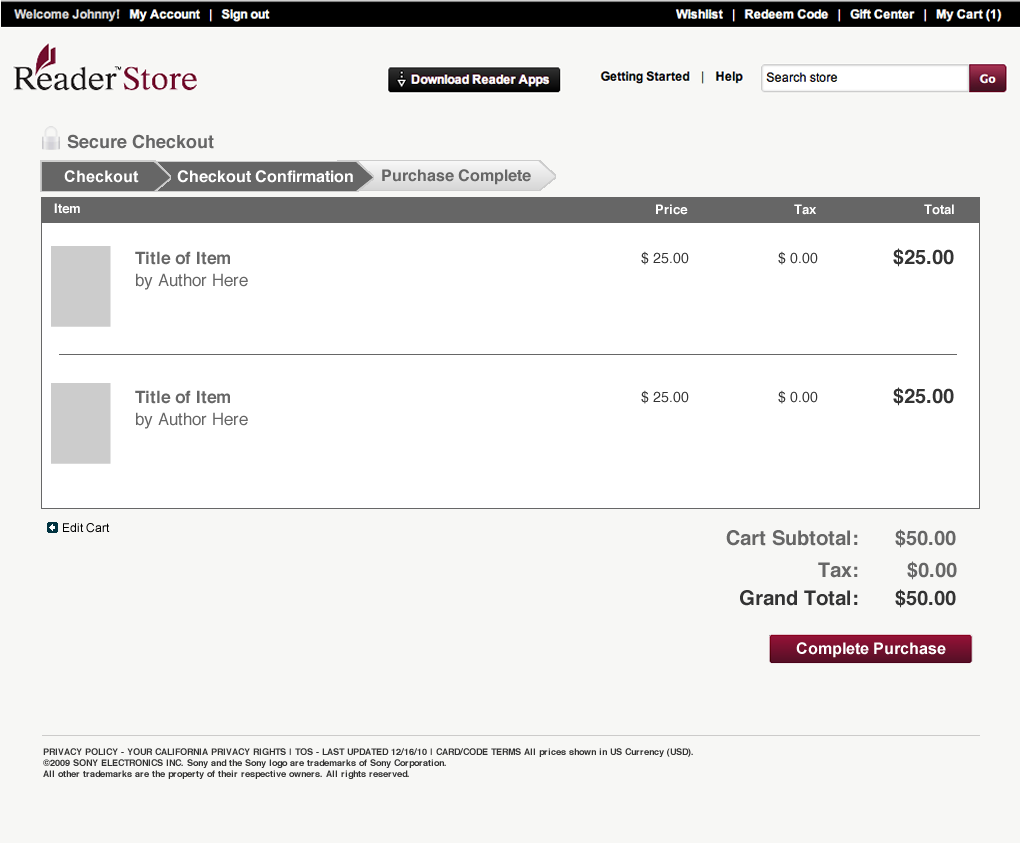Select the Checkout step tab
The image size is (1020, 843).
tap(101, 177)
